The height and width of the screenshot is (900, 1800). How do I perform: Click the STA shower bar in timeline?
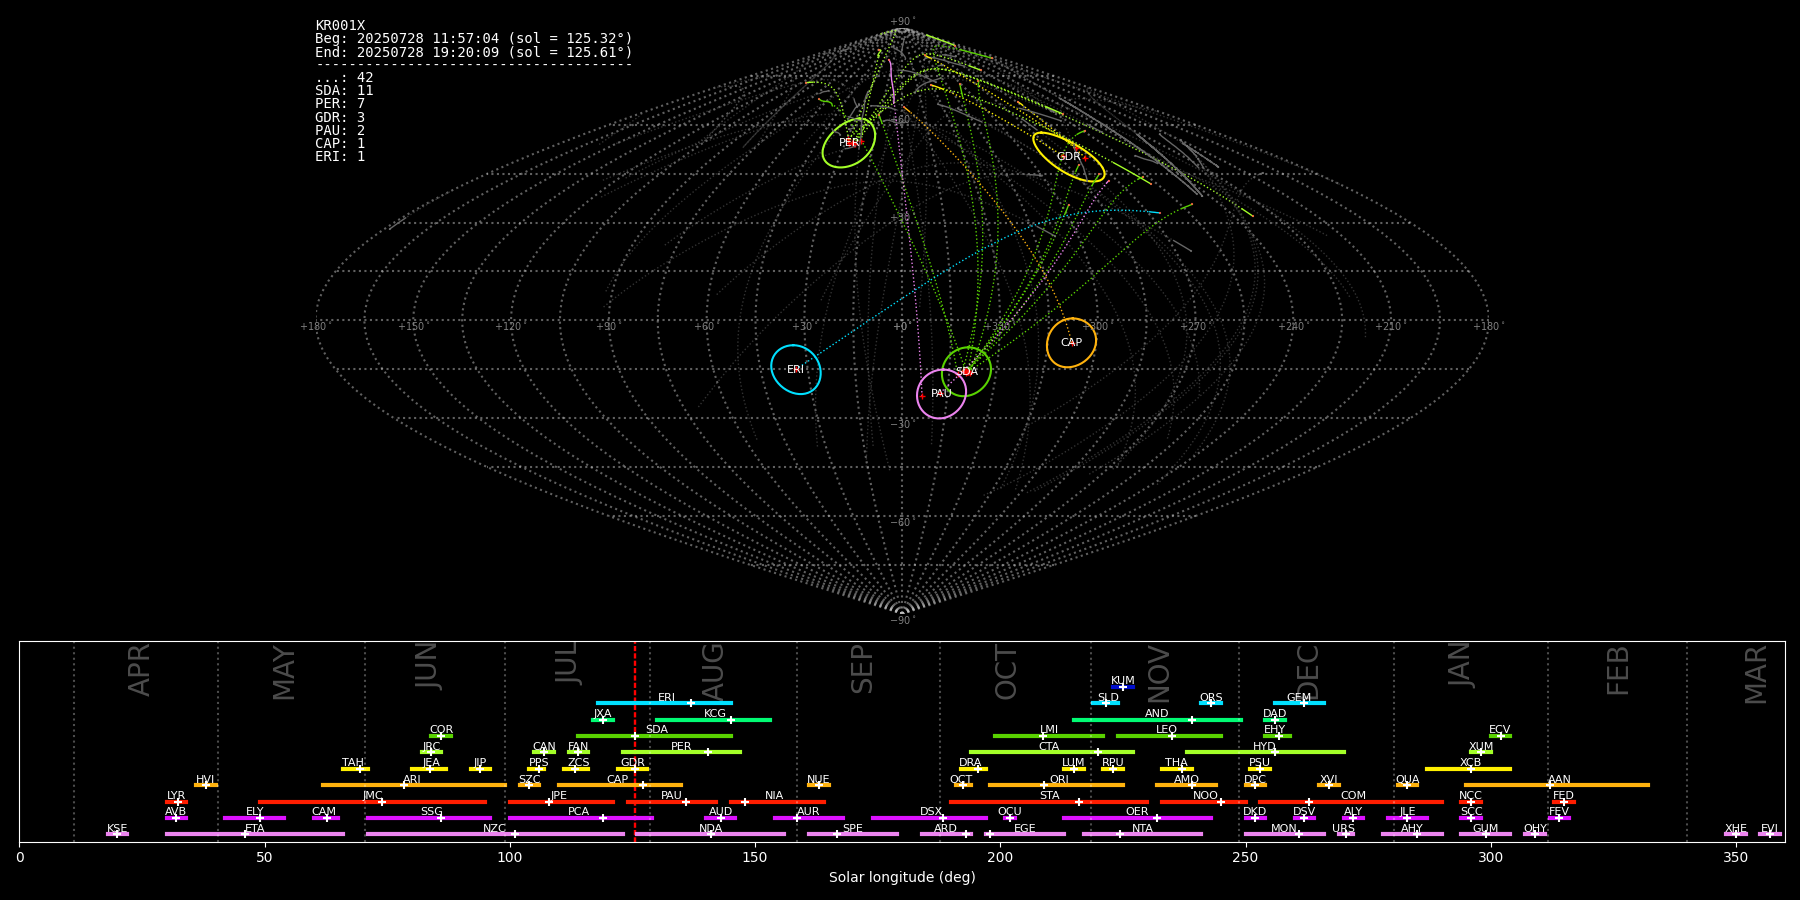(x=1049, y=802)
